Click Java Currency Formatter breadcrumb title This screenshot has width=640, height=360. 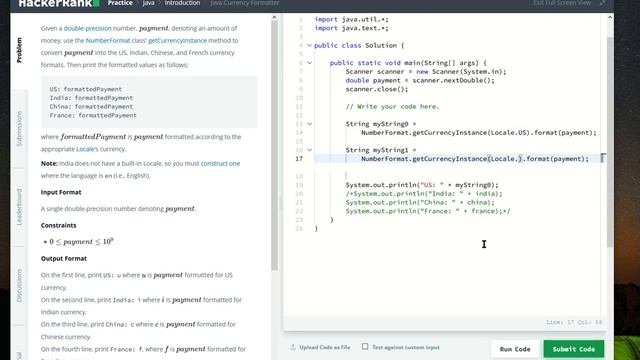245,3
